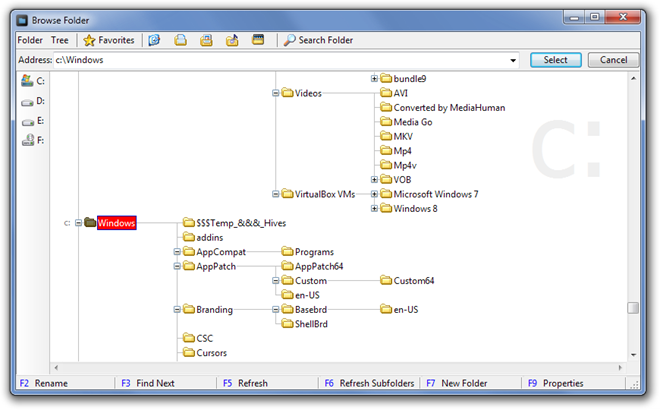Click F6 Refresh Subfolders command
This screenshot has width=660, height=410.
coord(369,383)
